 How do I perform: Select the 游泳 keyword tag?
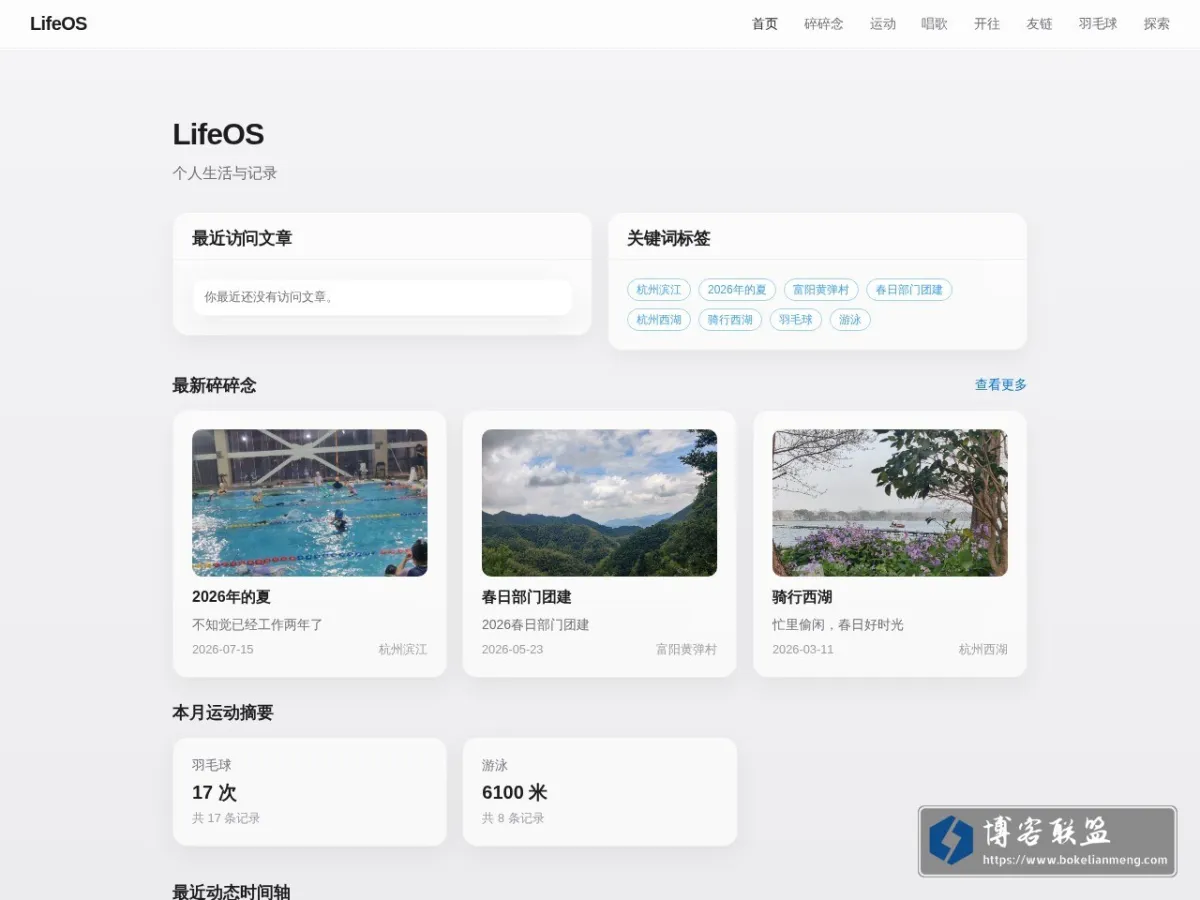pos(850,320)
